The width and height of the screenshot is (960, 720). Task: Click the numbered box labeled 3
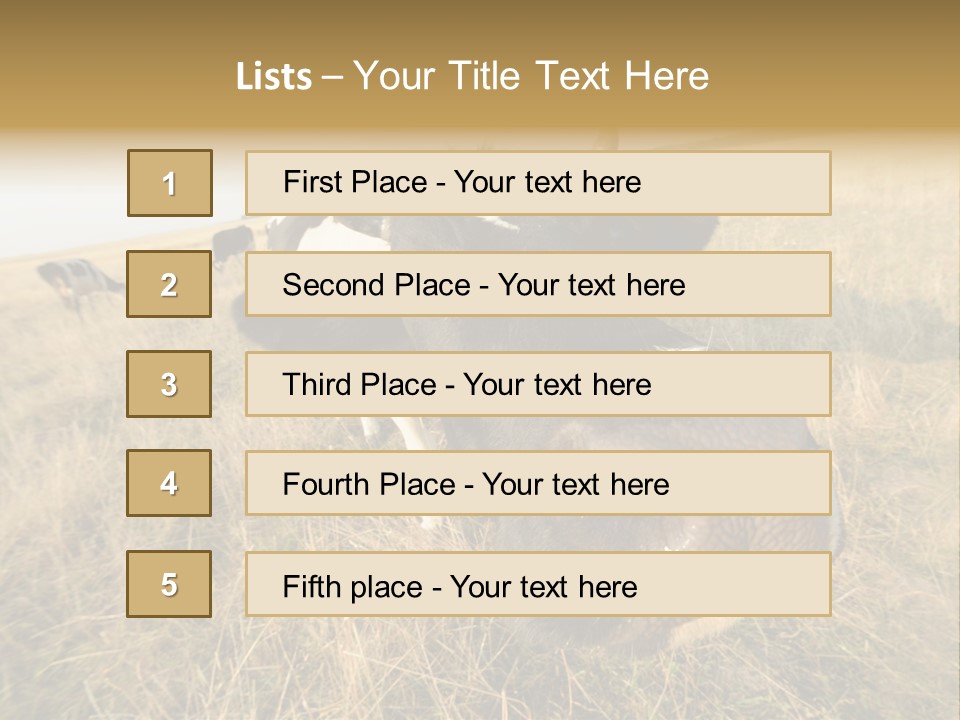coord(169,384)
